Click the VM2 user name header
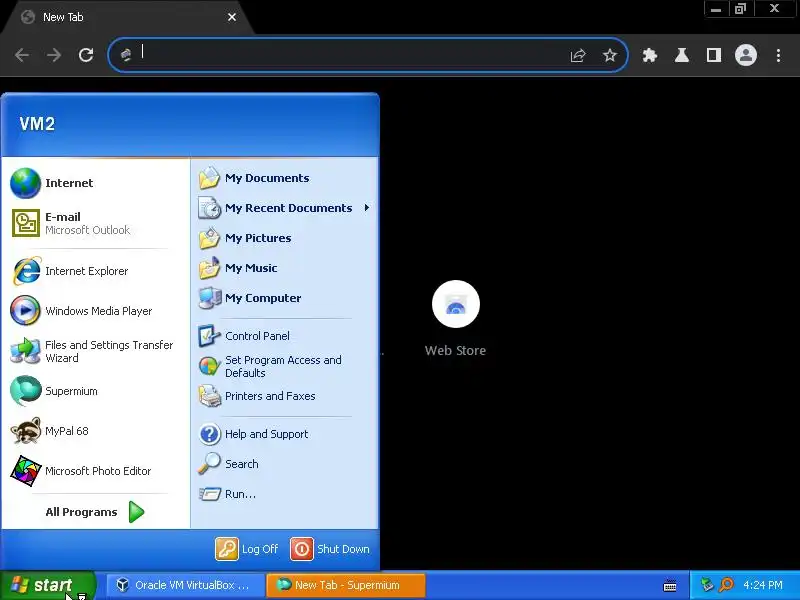The height and width of the screenshot is (600, 800). point(37,124)
